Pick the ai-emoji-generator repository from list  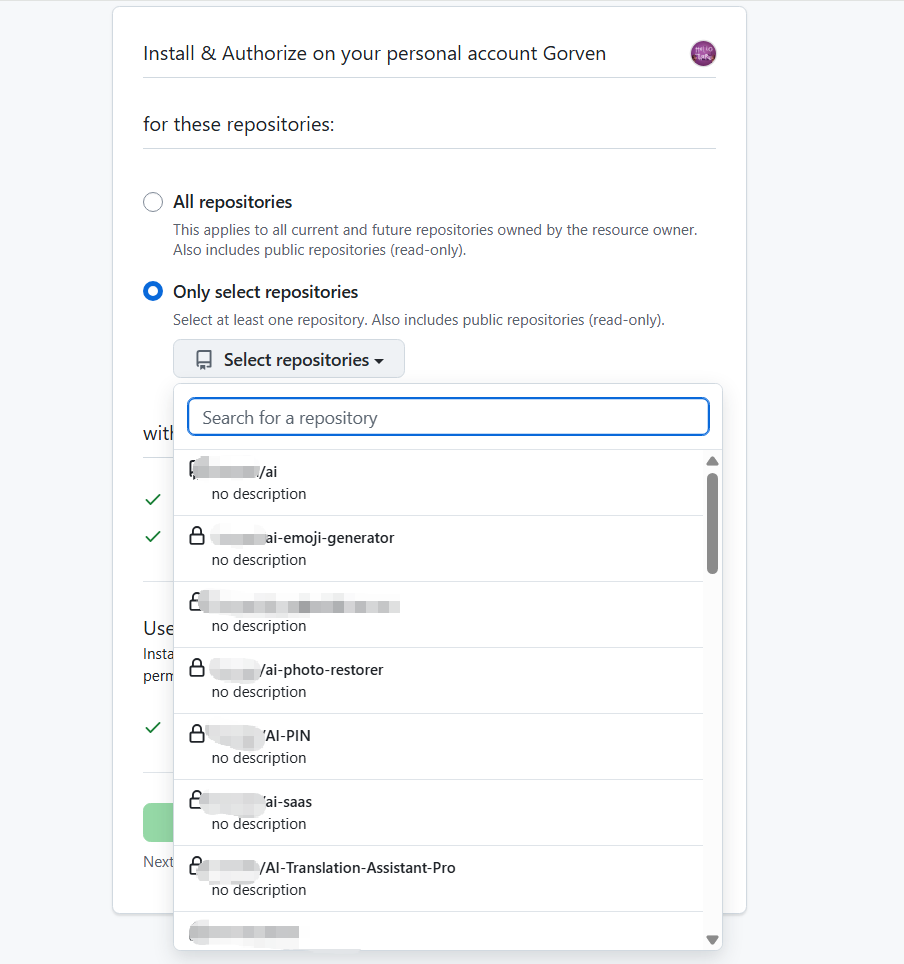coord(330,538)
